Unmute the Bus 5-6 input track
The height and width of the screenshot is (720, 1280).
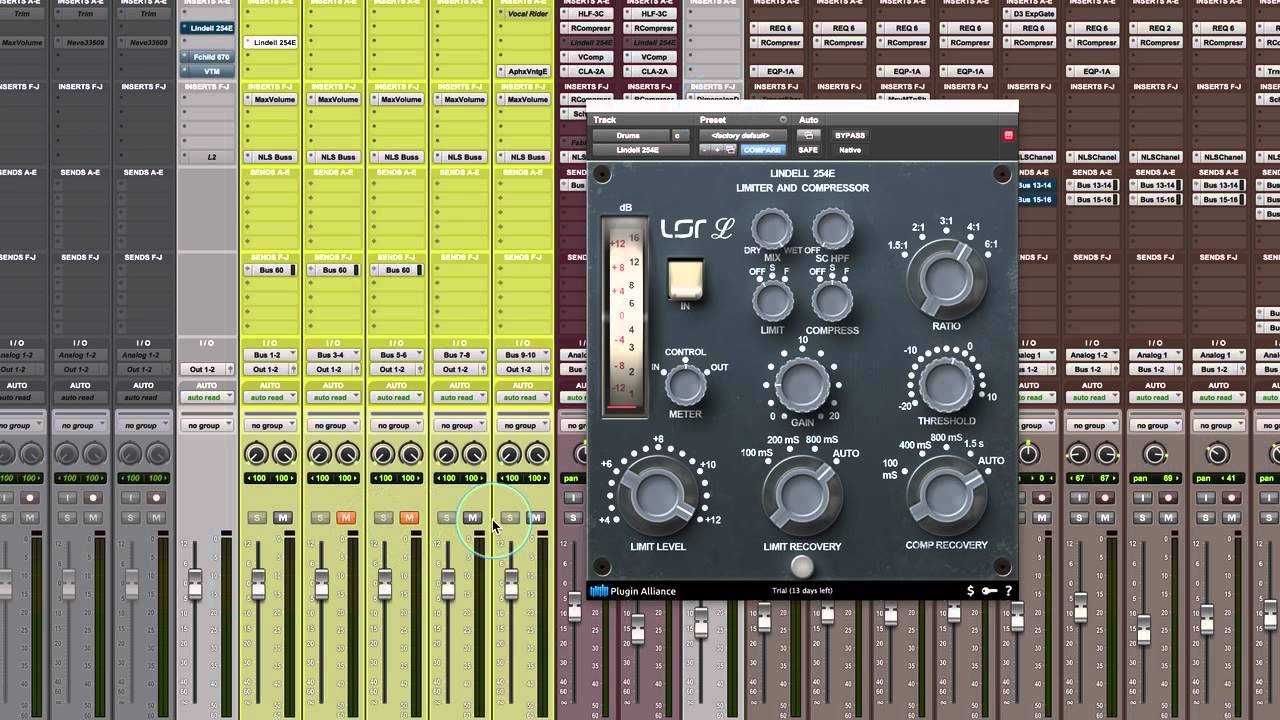click(x=409, y=517)
